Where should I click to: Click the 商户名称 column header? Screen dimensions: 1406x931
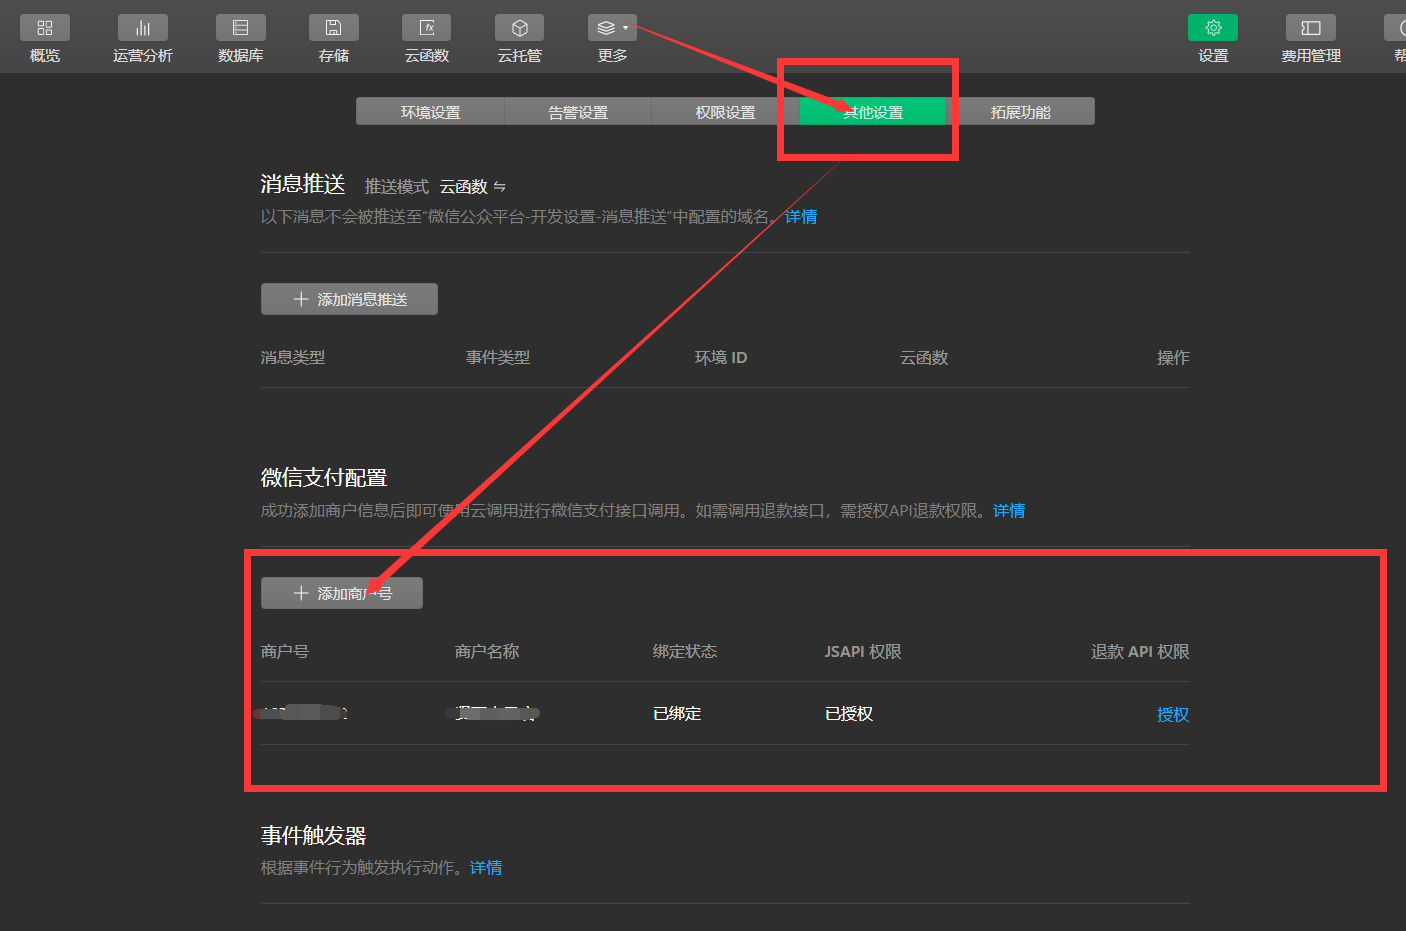[x=487, y=651]
